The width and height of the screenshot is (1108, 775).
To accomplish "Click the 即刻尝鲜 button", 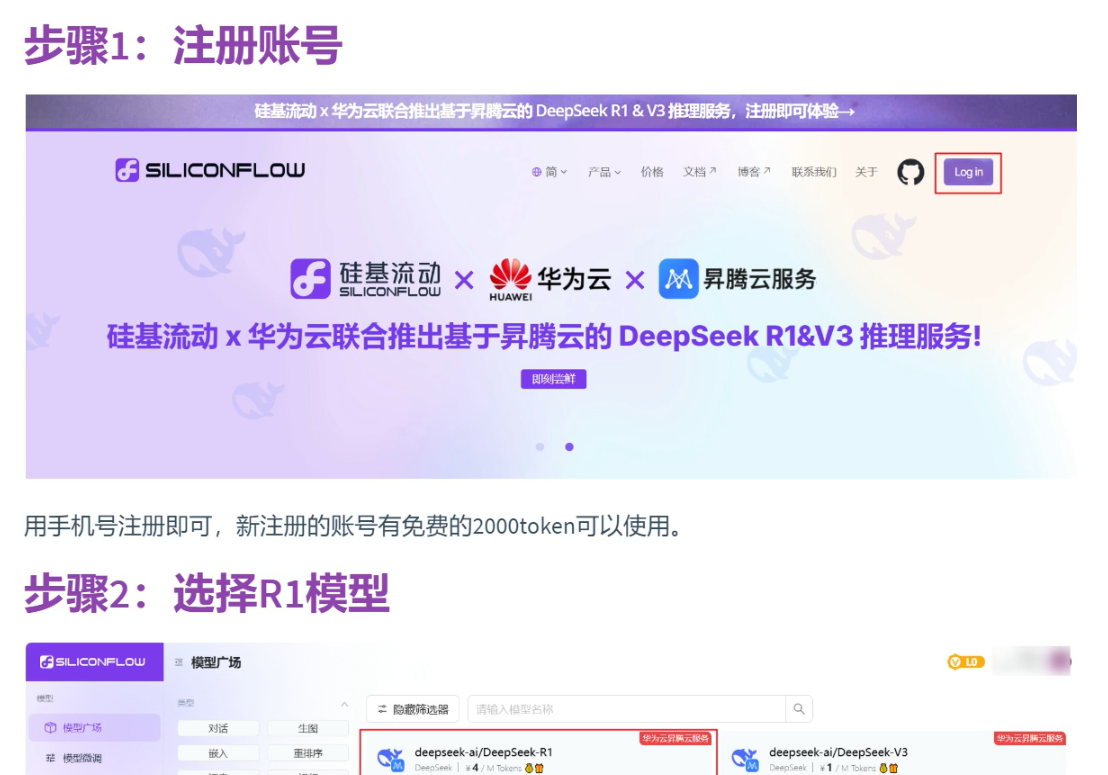I will pyautogui.click(x=553, y=379).
